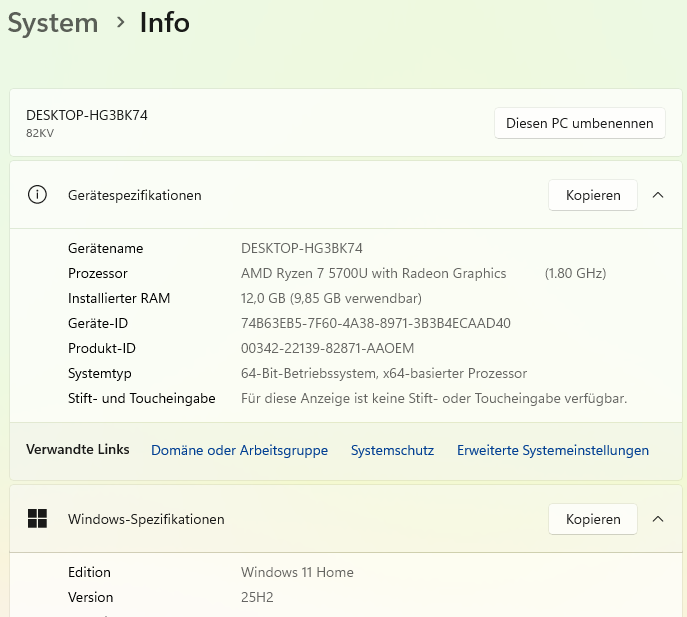Select Geräte-ID value 74B63EB5-7F60-4A38-8971-3B3B4ECAAD40
Viewport: 687px width, 617px height.
(x=375, y=323)
